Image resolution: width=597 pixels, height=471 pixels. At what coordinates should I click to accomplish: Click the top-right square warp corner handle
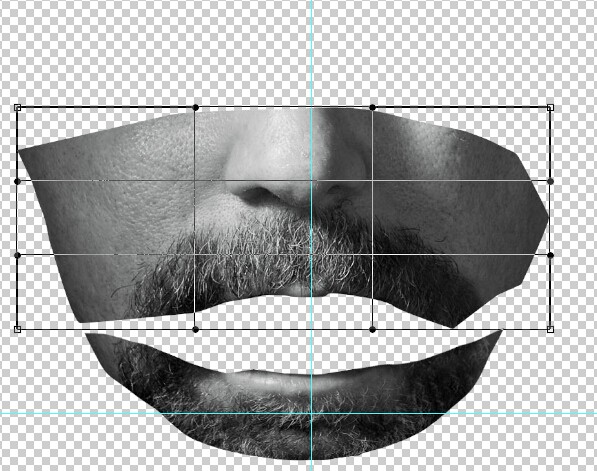tap(550, 108)
